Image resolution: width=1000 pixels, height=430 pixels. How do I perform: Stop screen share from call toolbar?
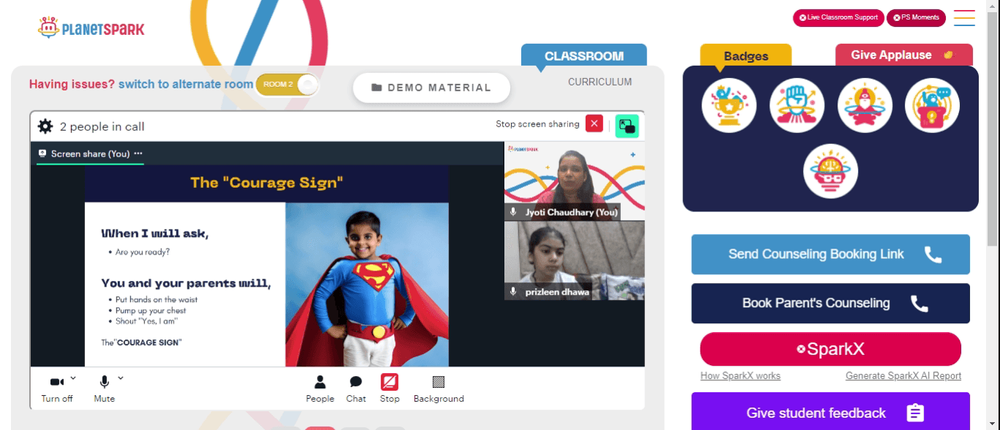(x=390, y=389)
